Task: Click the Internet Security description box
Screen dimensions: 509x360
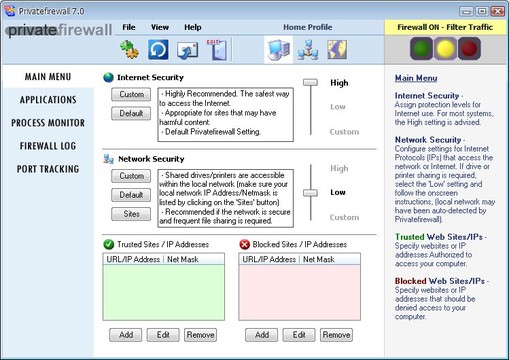Action: (x=225, y=115)
